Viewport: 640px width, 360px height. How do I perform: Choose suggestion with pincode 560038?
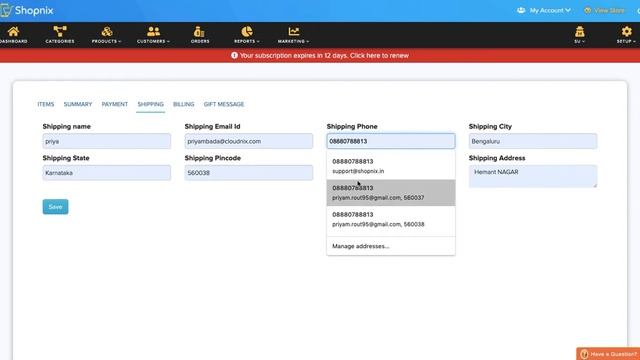pos(391,219)
